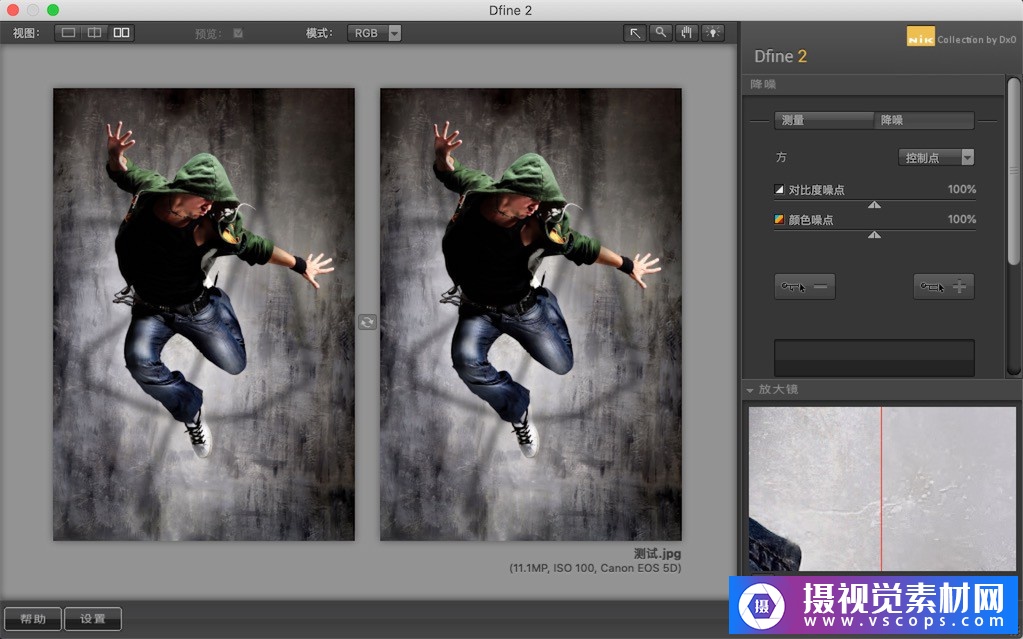Toggle the 预览 preview checkbox
The width and height of the screenshot is (1023, 639).
tap(238, 33)
